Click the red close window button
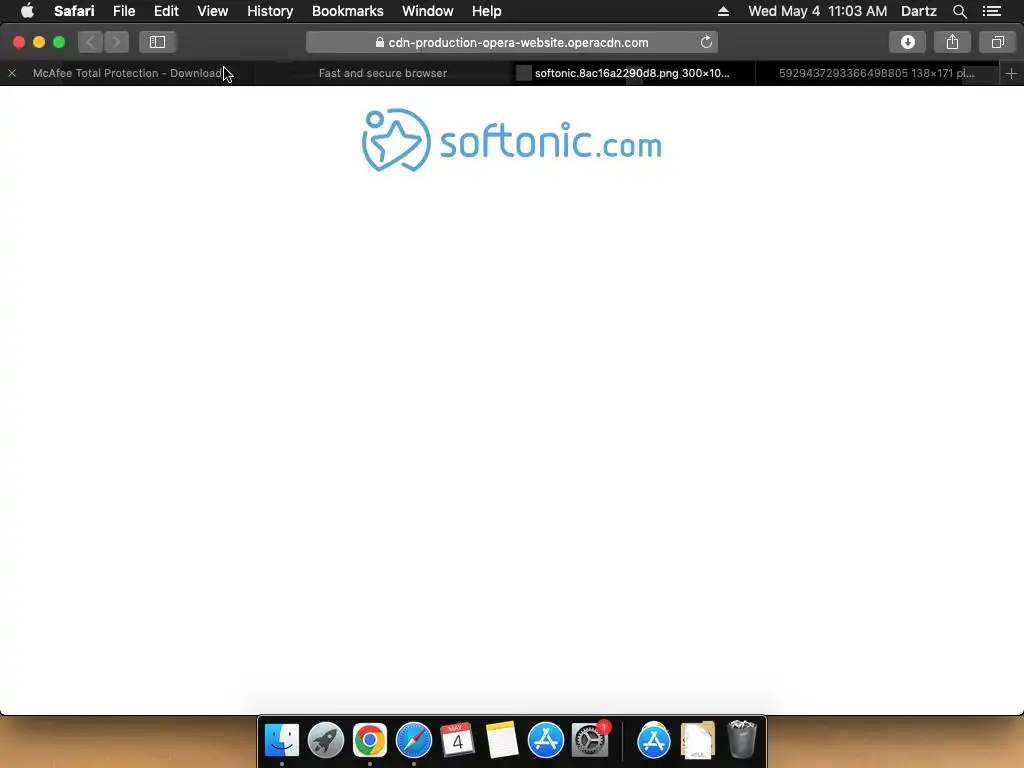This screenshot has height=768, width=1024. [x=19, y=42]
